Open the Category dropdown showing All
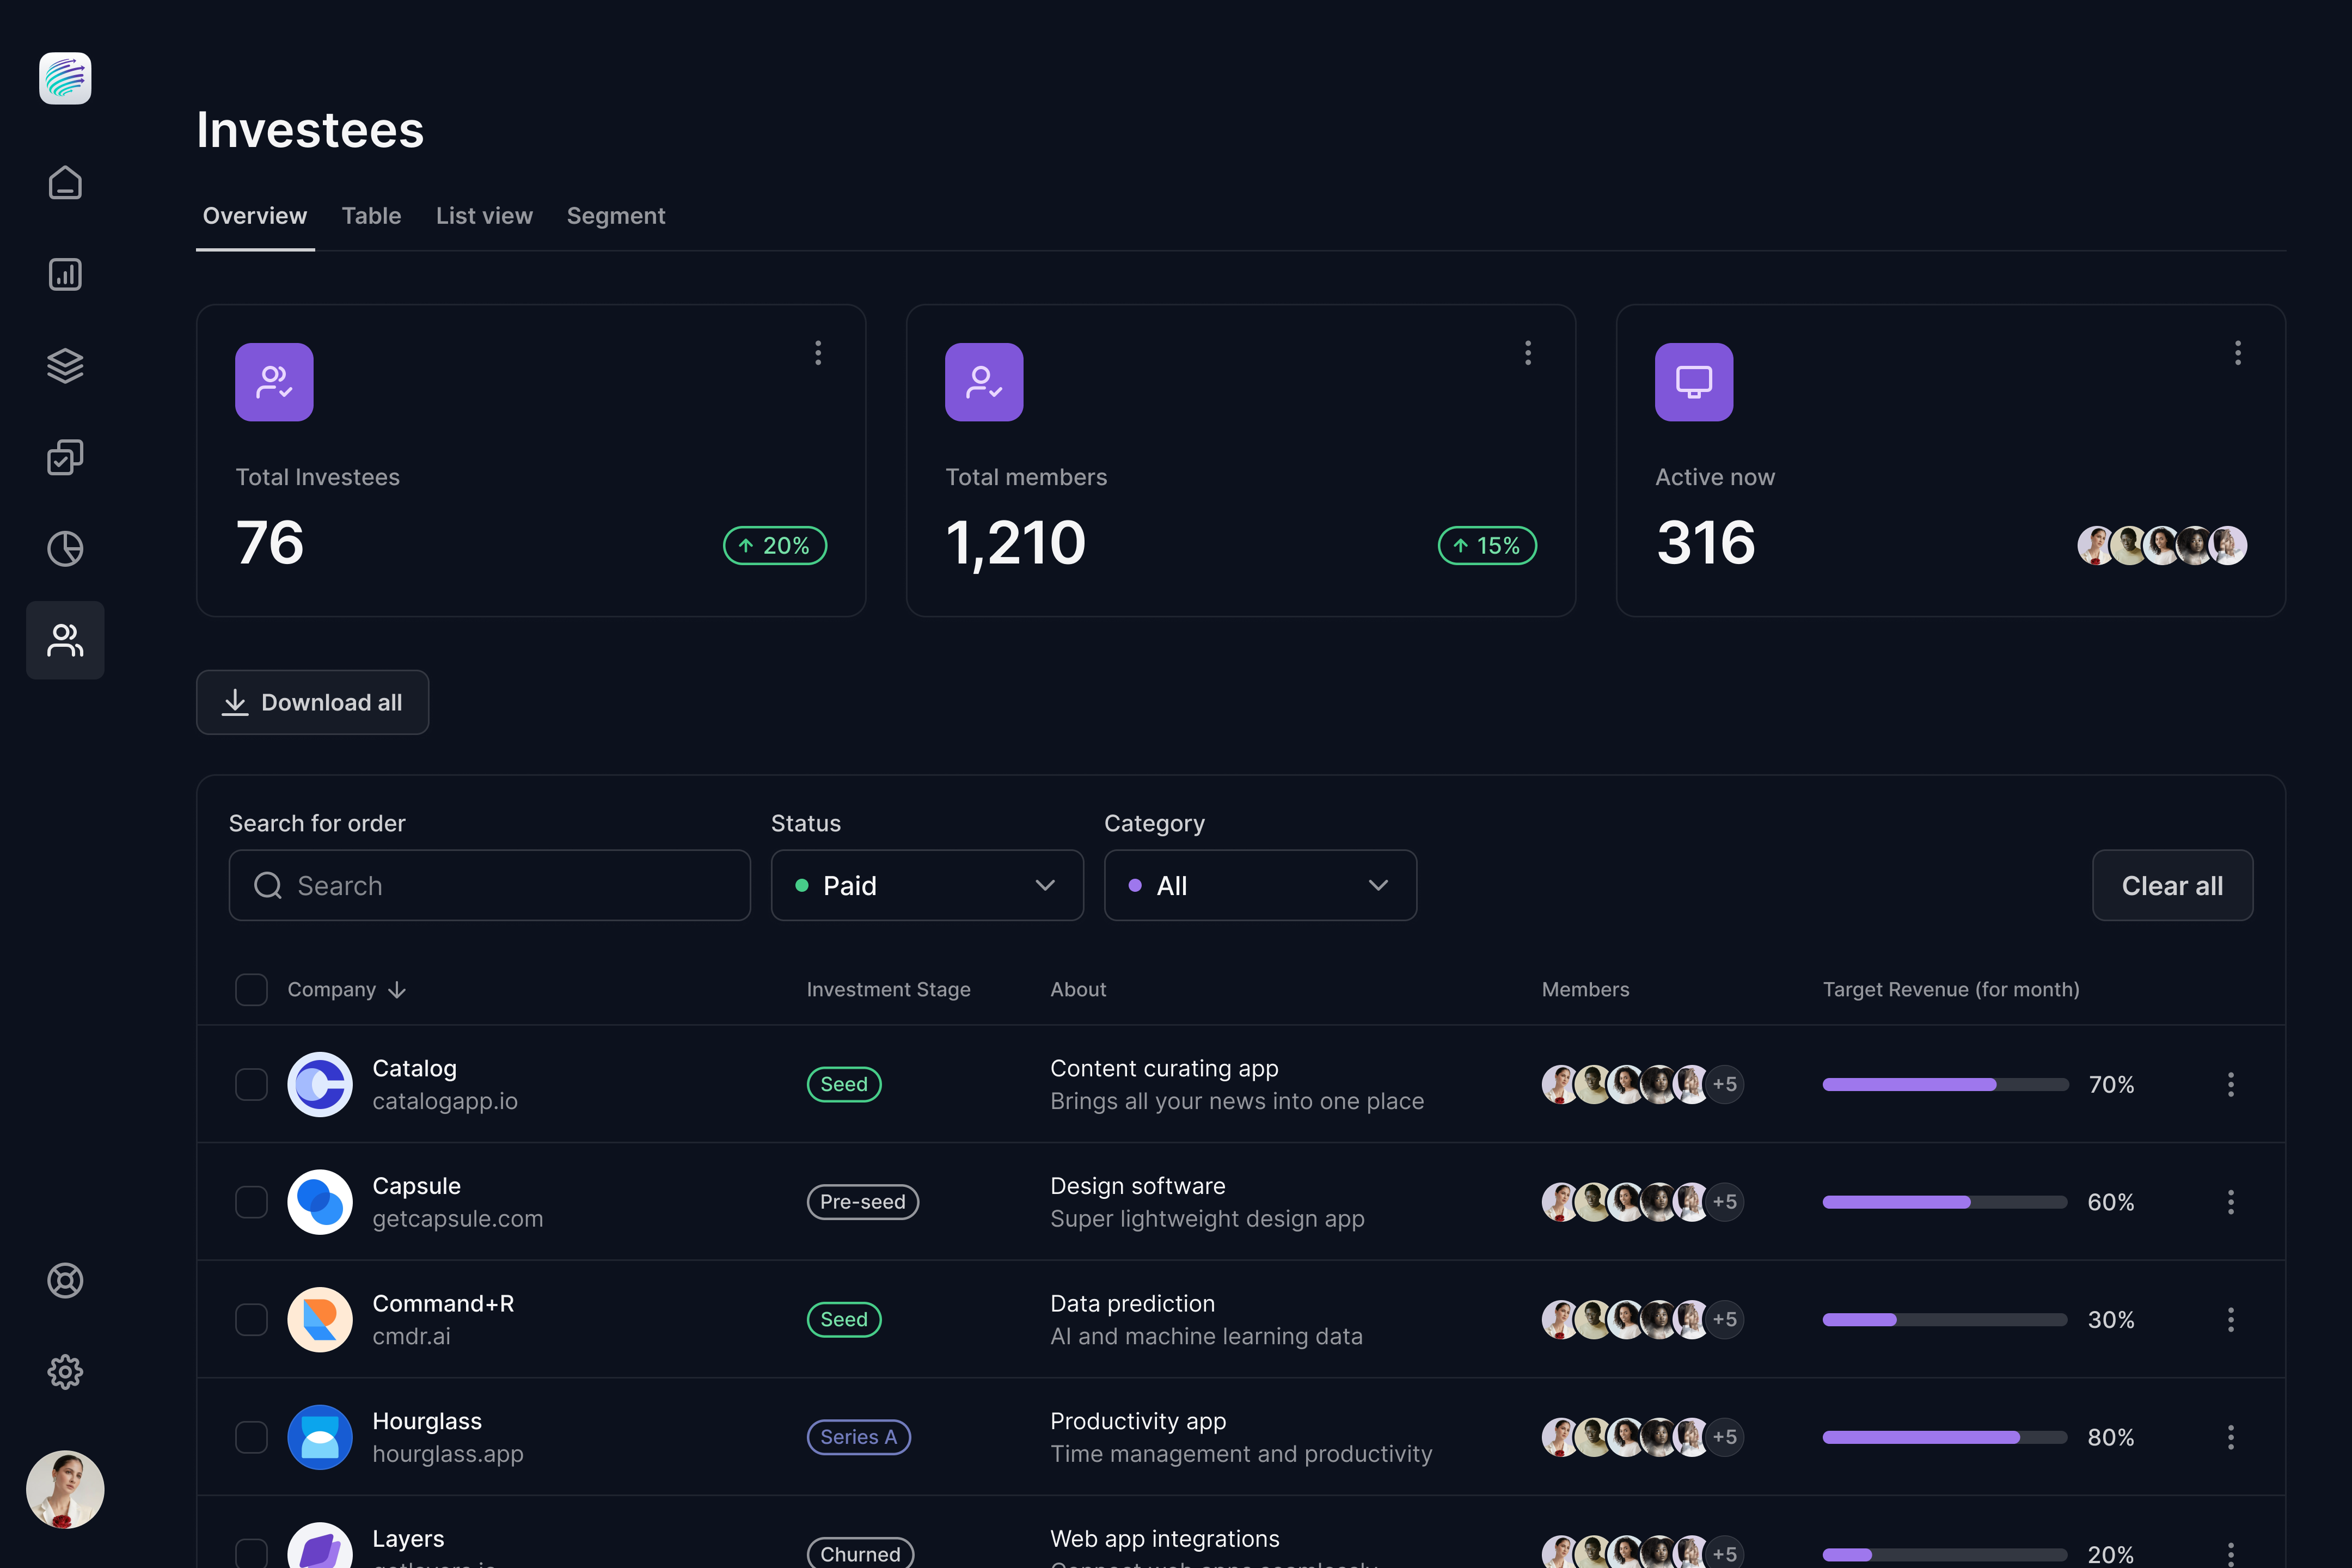The width and height of the screenshot is (2352, 1568). 1260,885
